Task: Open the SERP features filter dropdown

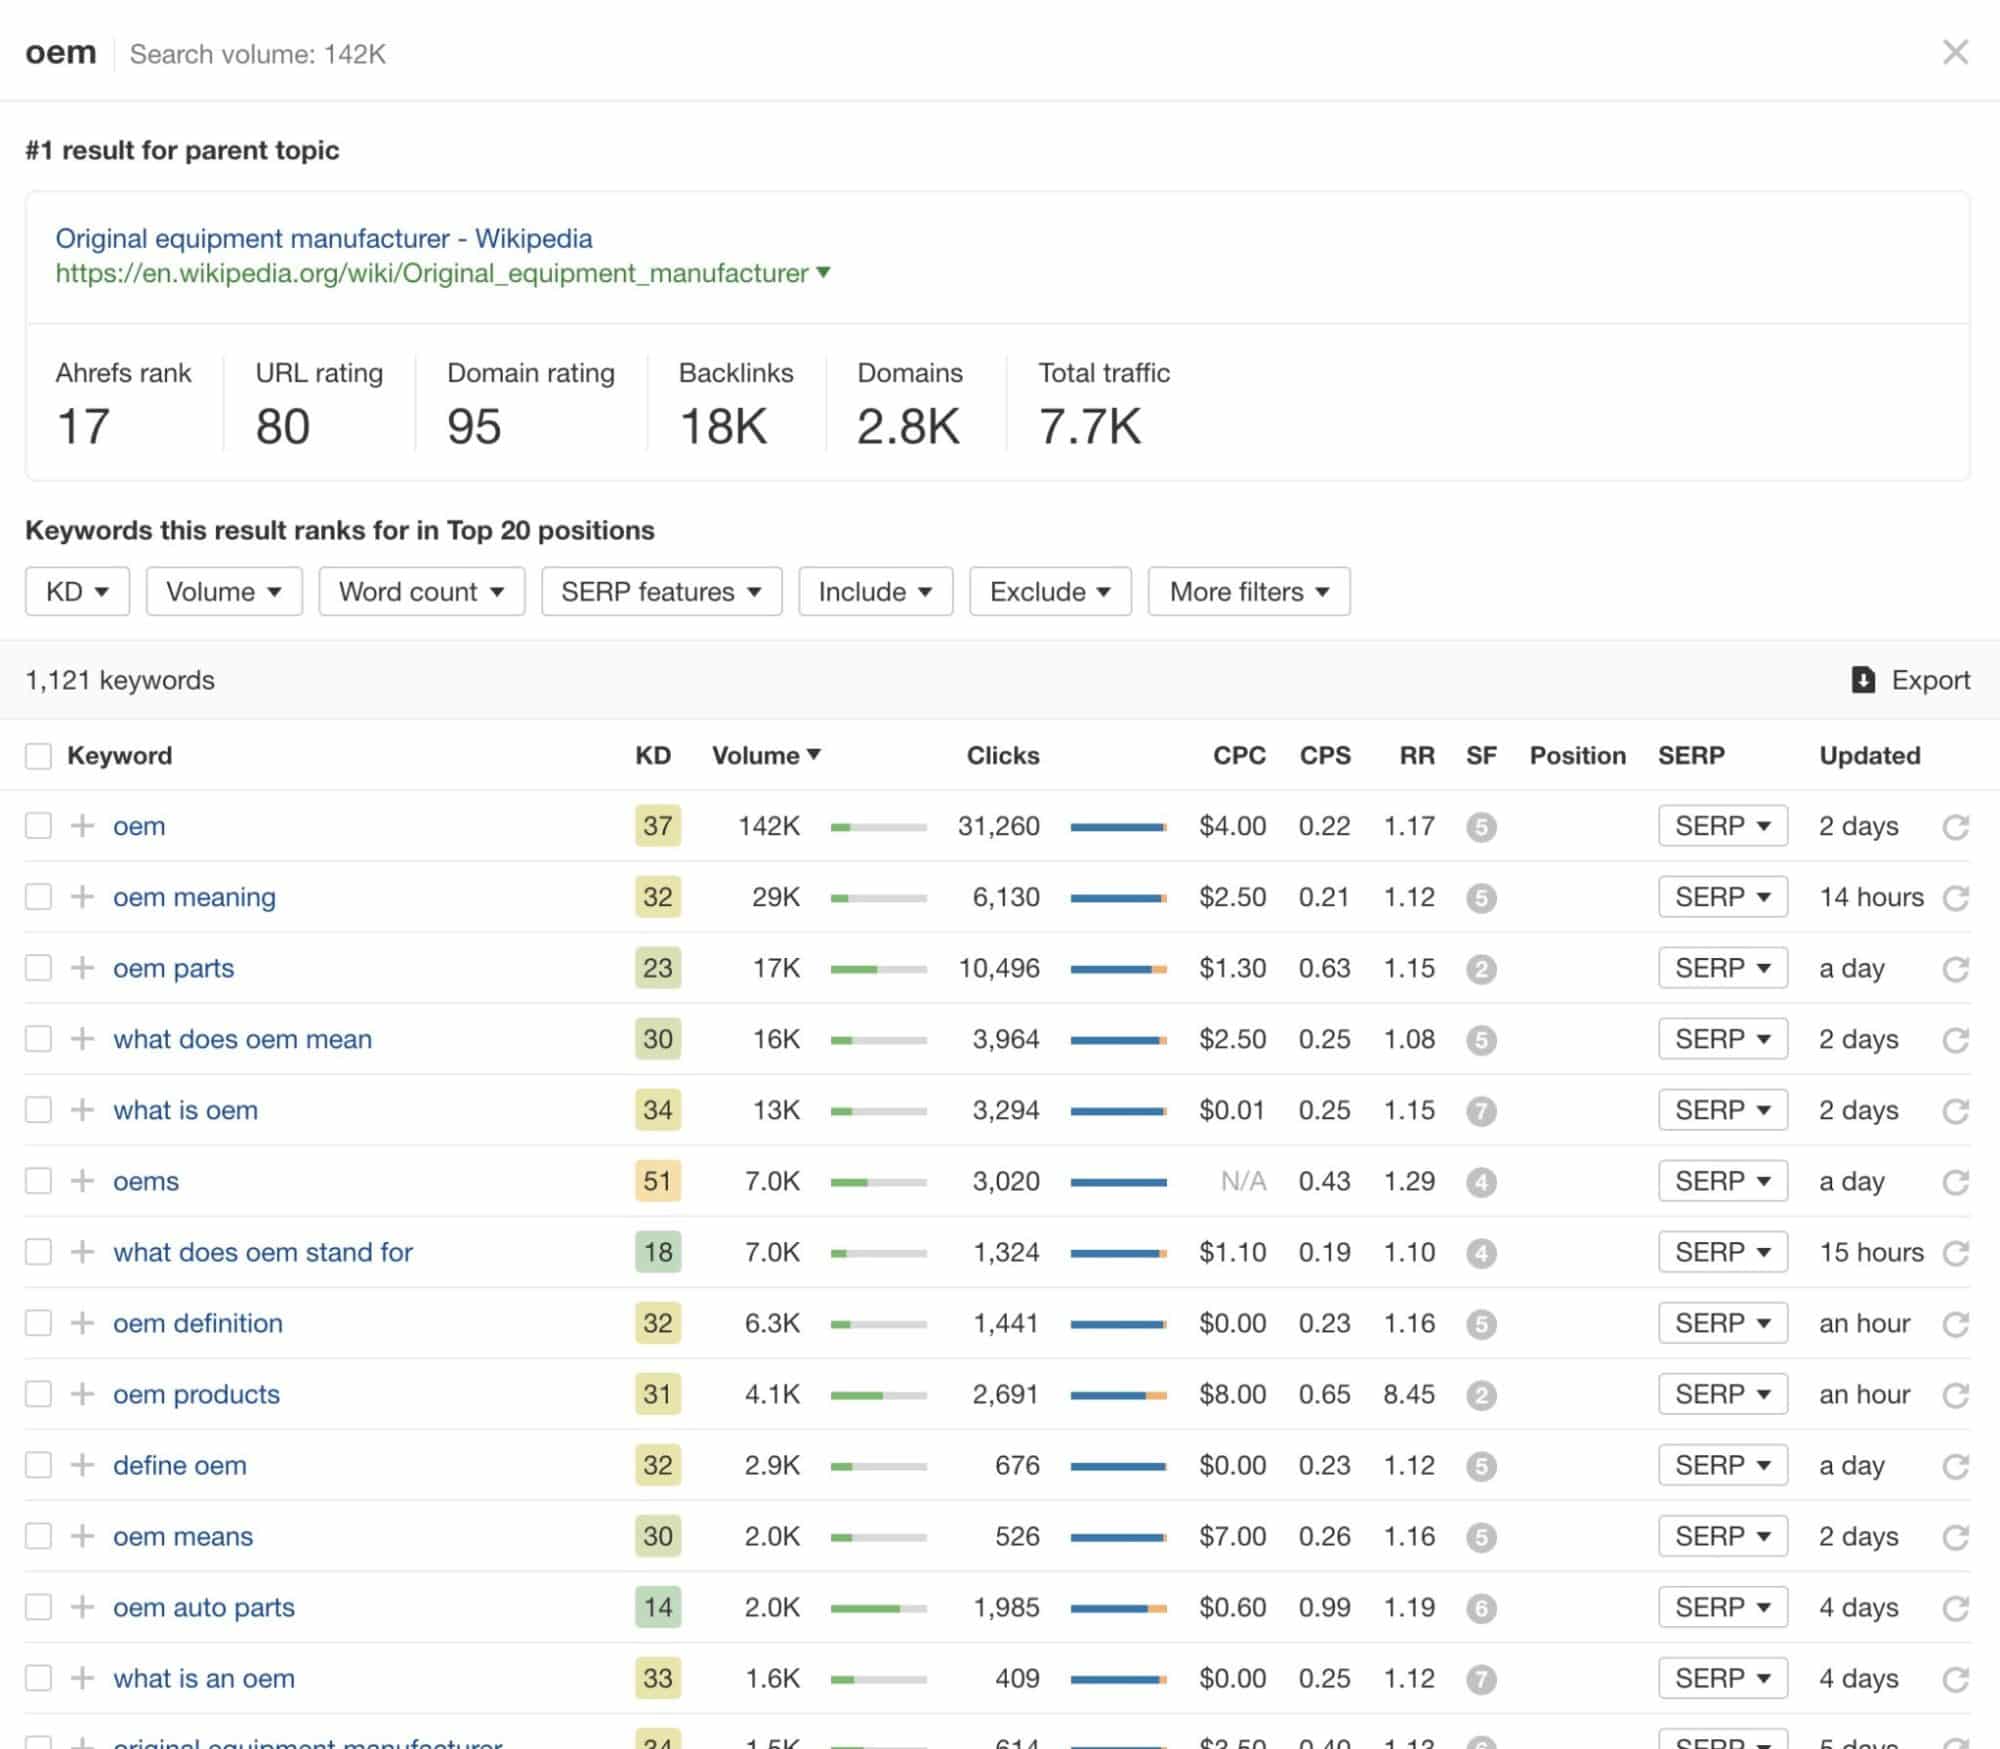Action: click(x=661, y=591)
